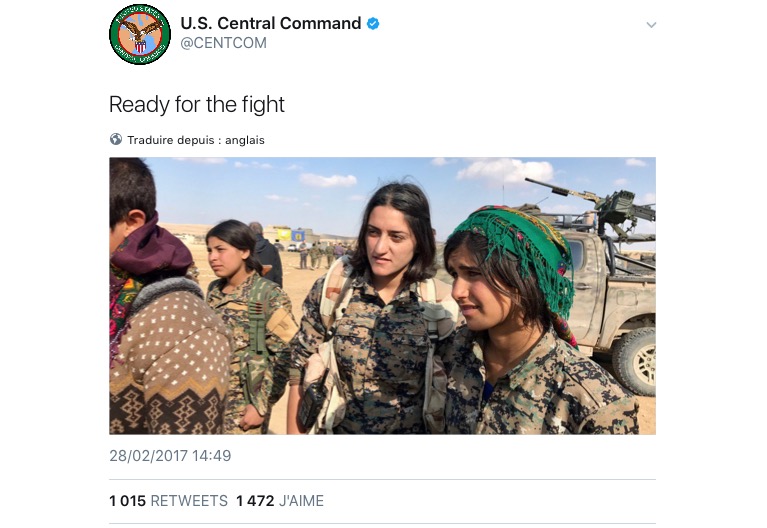Open the U.S. Central Command profile name
The image size is (767, 528).
271,23
